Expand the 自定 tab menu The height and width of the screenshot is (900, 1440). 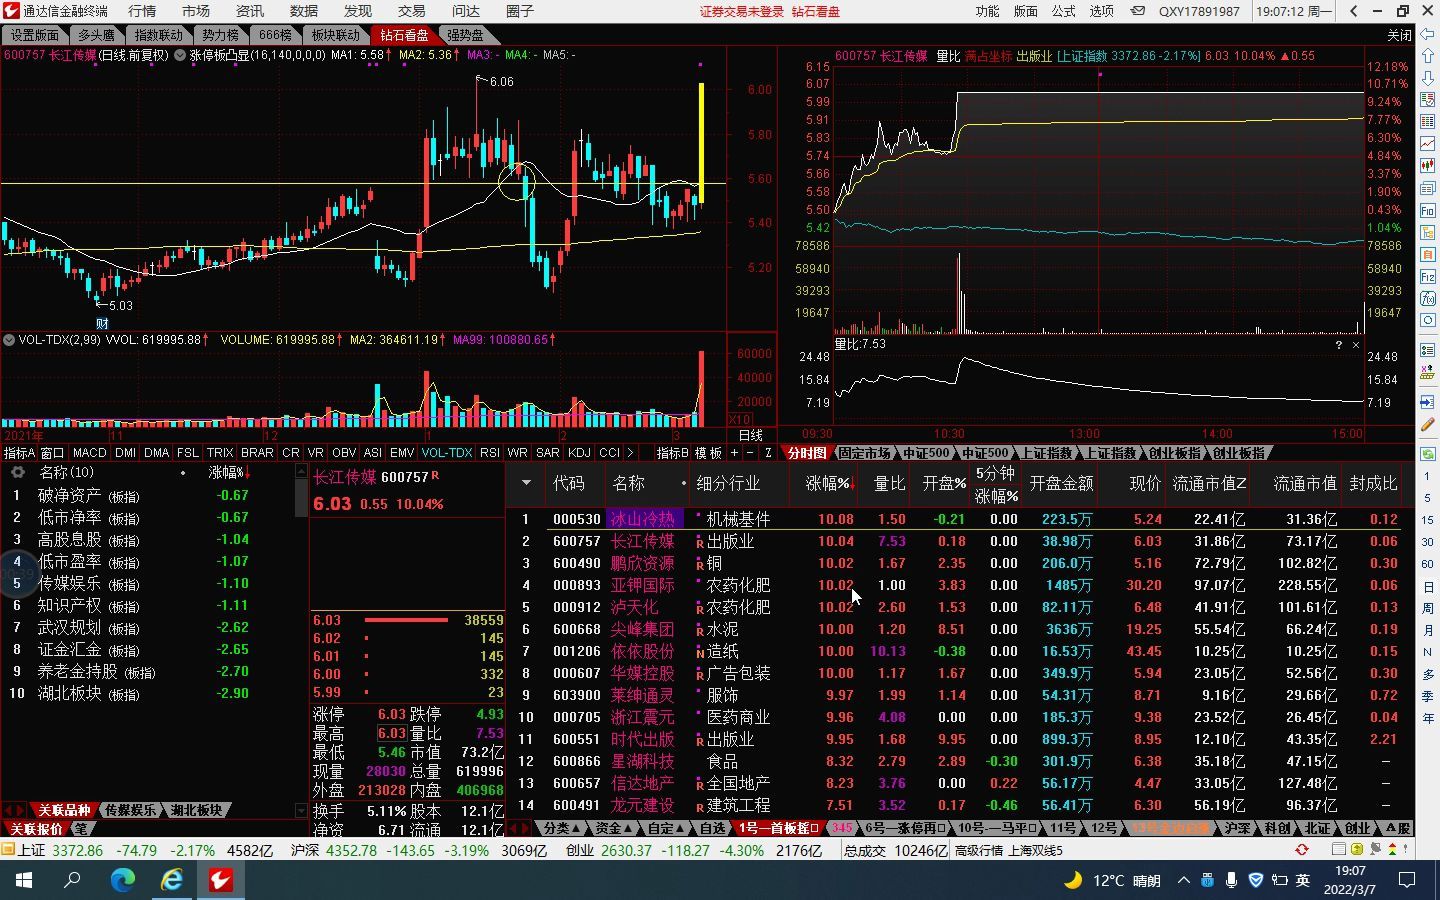coord(666,828)
